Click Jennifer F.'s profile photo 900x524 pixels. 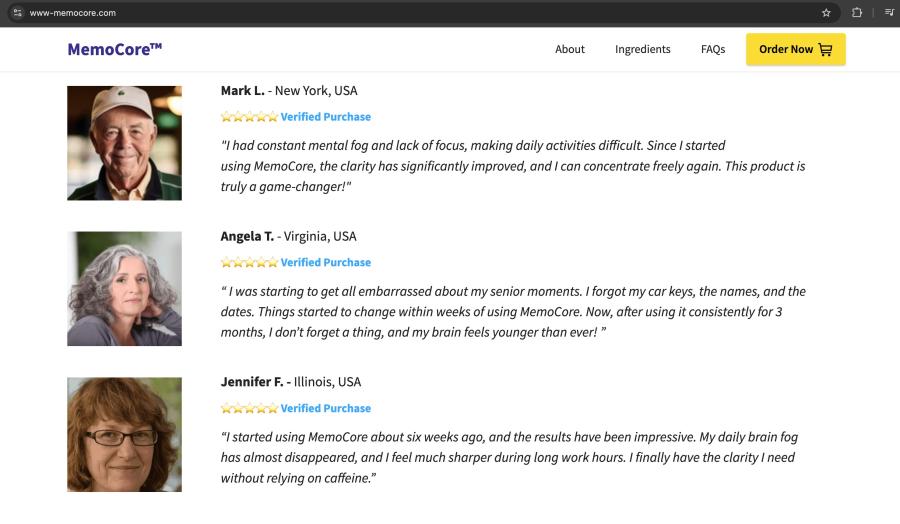click(124, 435)
